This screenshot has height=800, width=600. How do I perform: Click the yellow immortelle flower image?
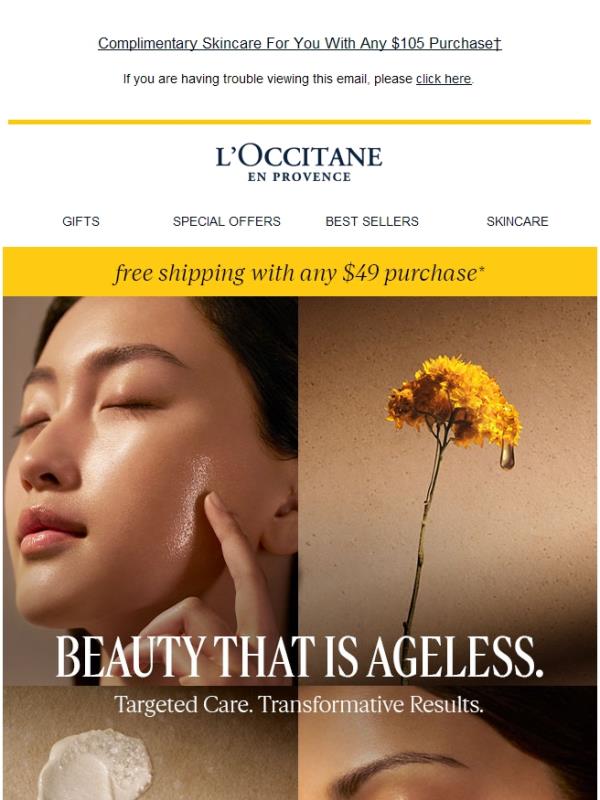(x=453, y=403)
